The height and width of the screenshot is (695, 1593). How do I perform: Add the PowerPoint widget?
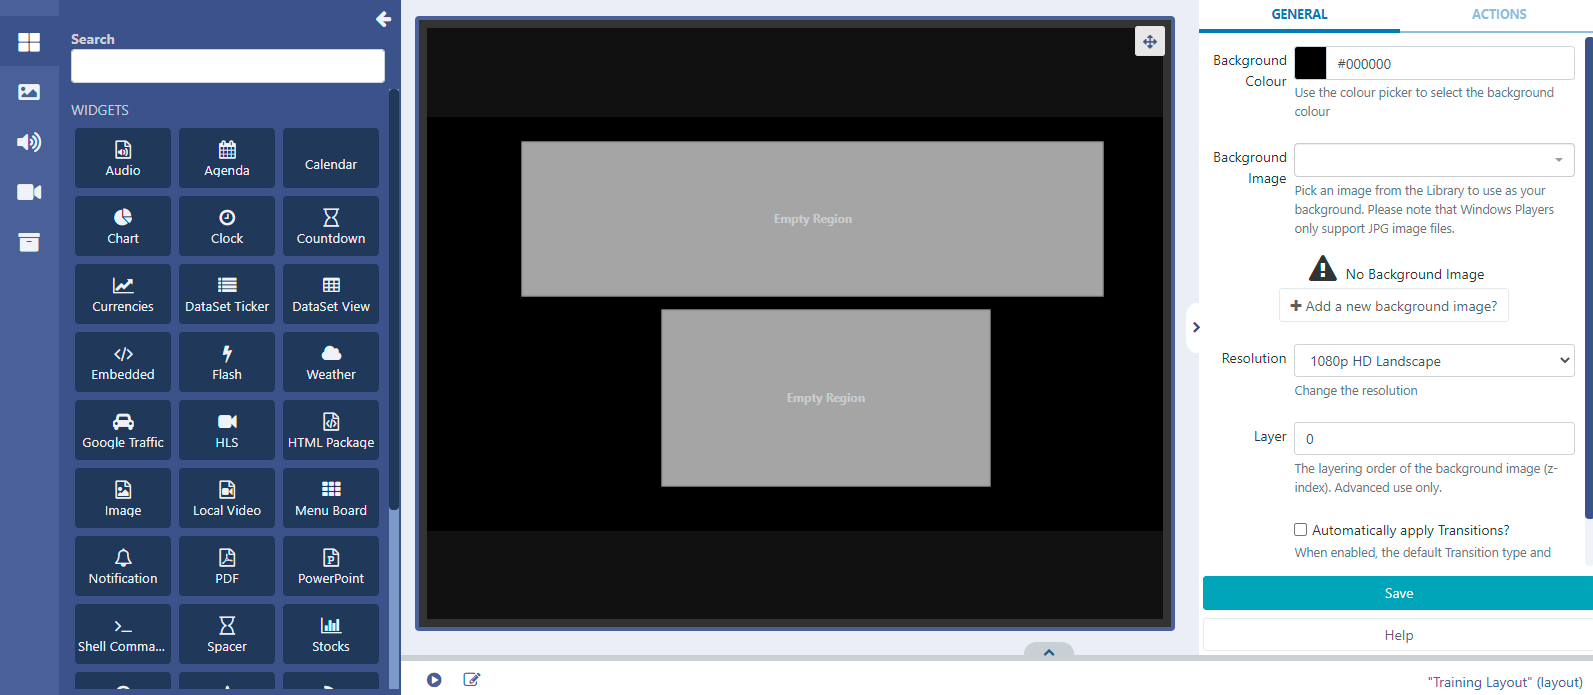tap(331, 566)
